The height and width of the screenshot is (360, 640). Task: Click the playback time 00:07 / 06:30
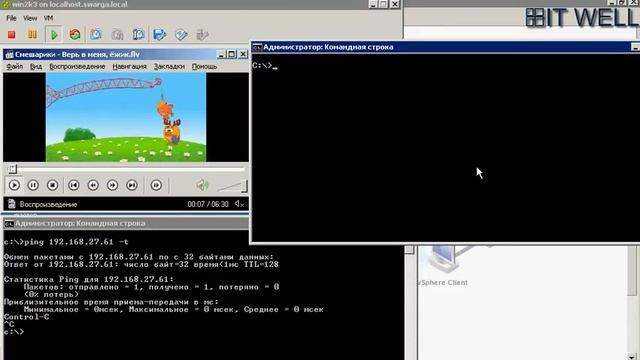click(208, 204)
